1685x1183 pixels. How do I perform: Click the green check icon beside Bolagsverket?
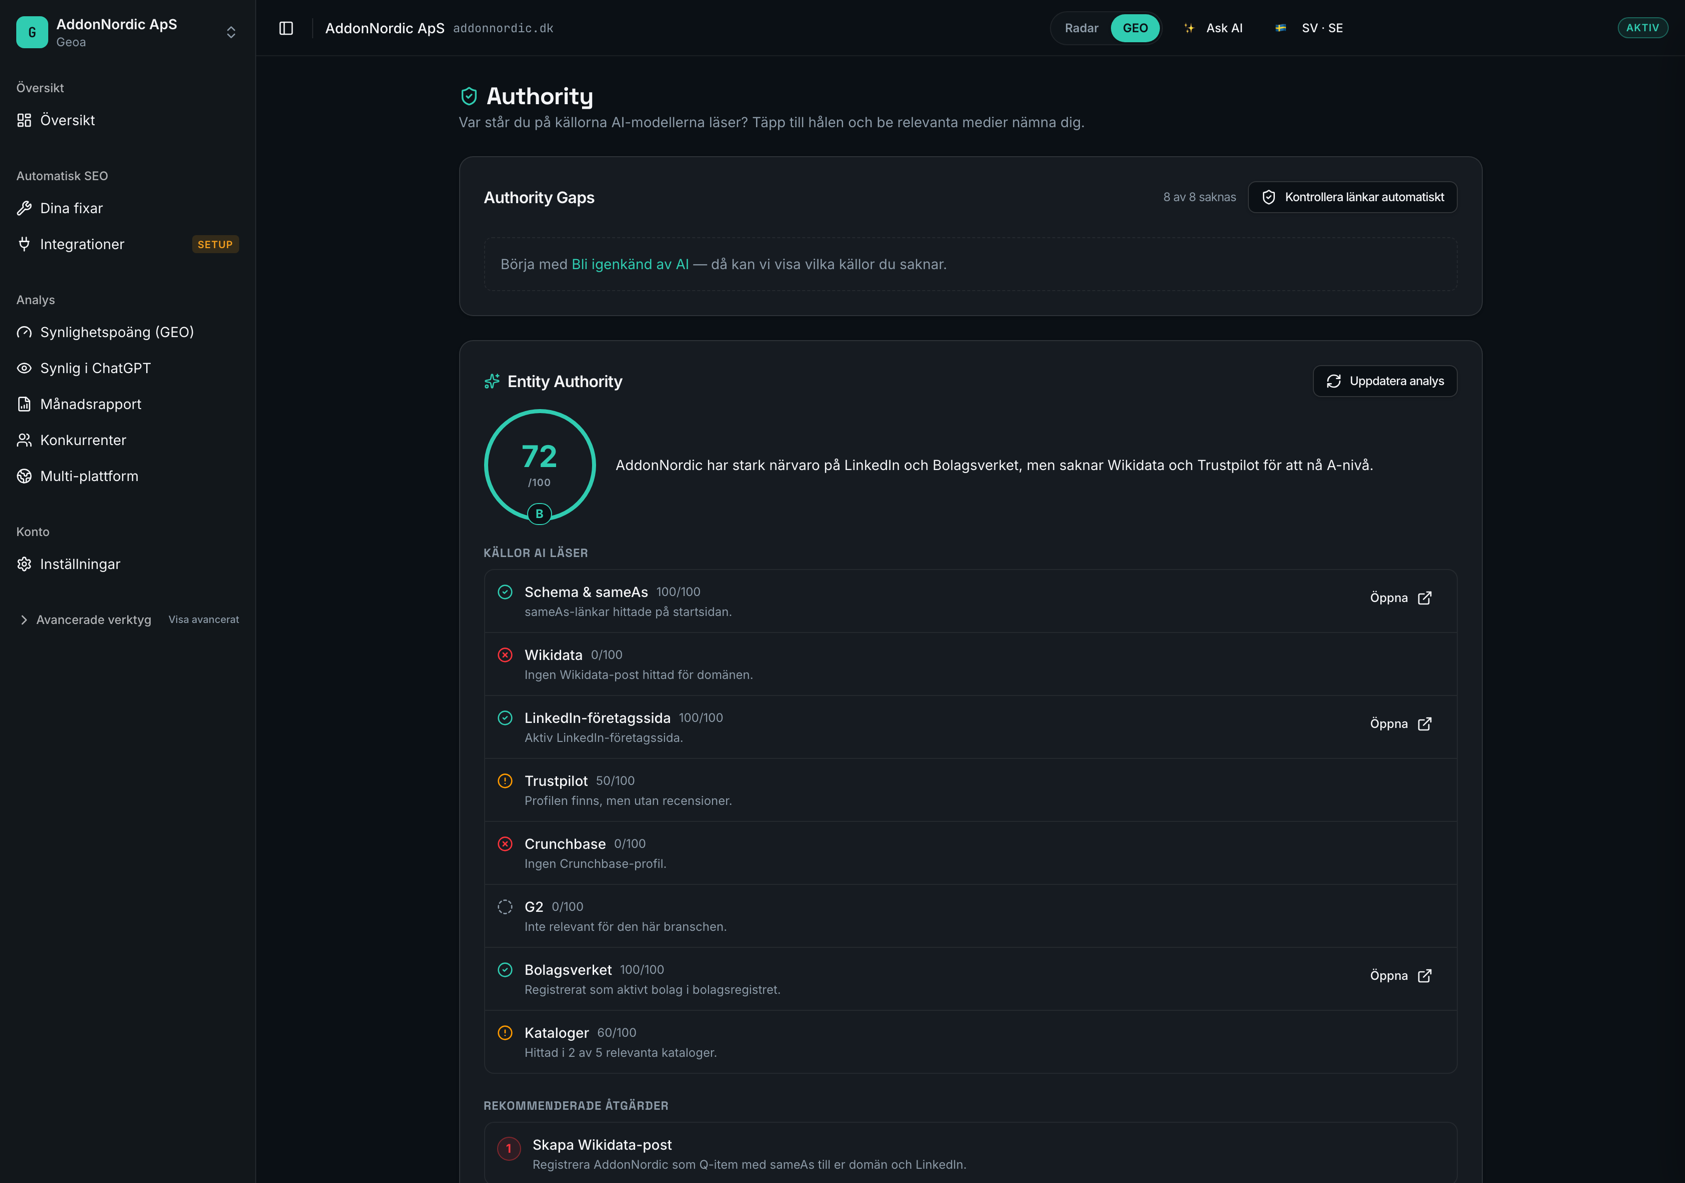click(x=505, y=970)
